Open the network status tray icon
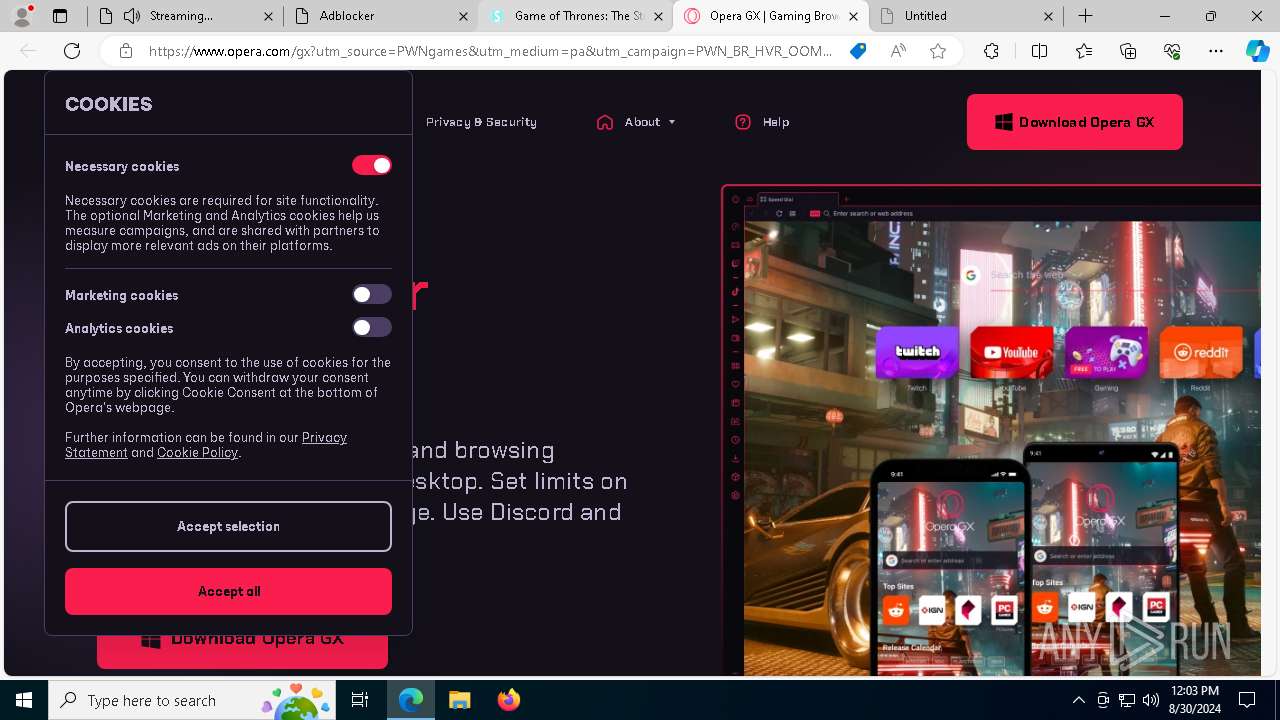1280x720 pixels. [1126, 700]
